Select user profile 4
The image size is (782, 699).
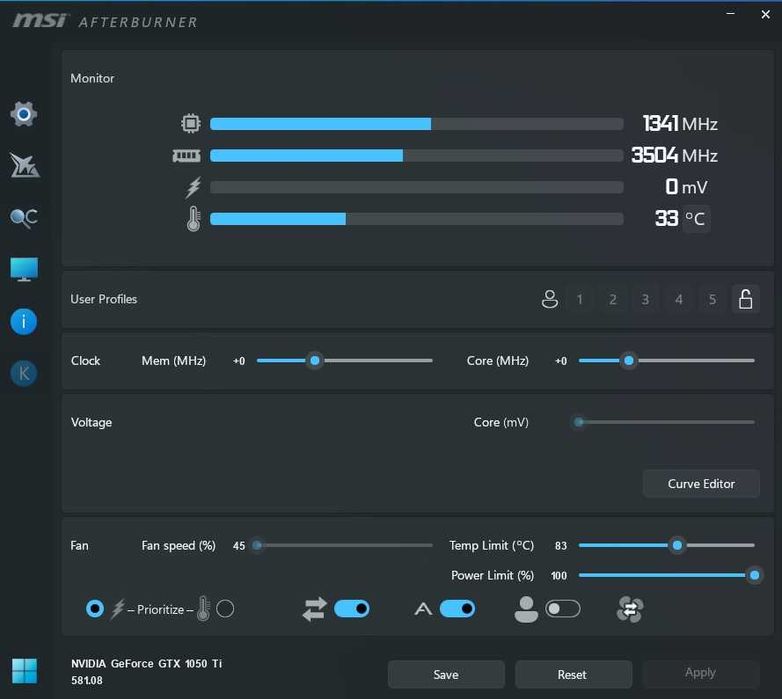(x=679, y=299)
